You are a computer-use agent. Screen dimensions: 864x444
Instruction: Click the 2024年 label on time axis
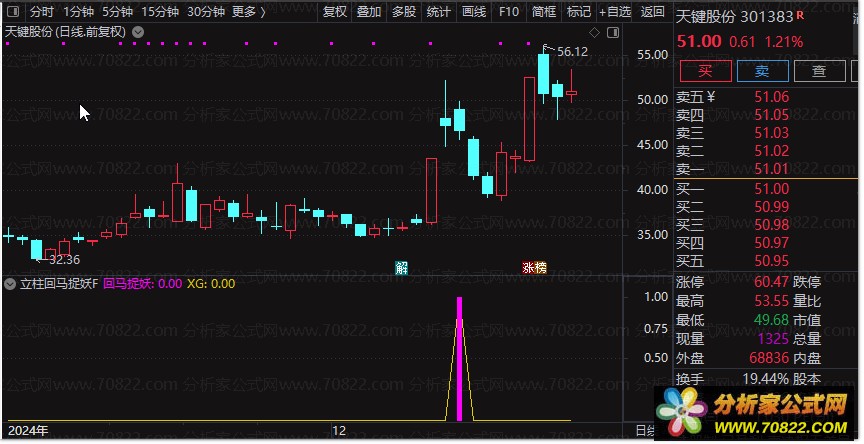28,431
